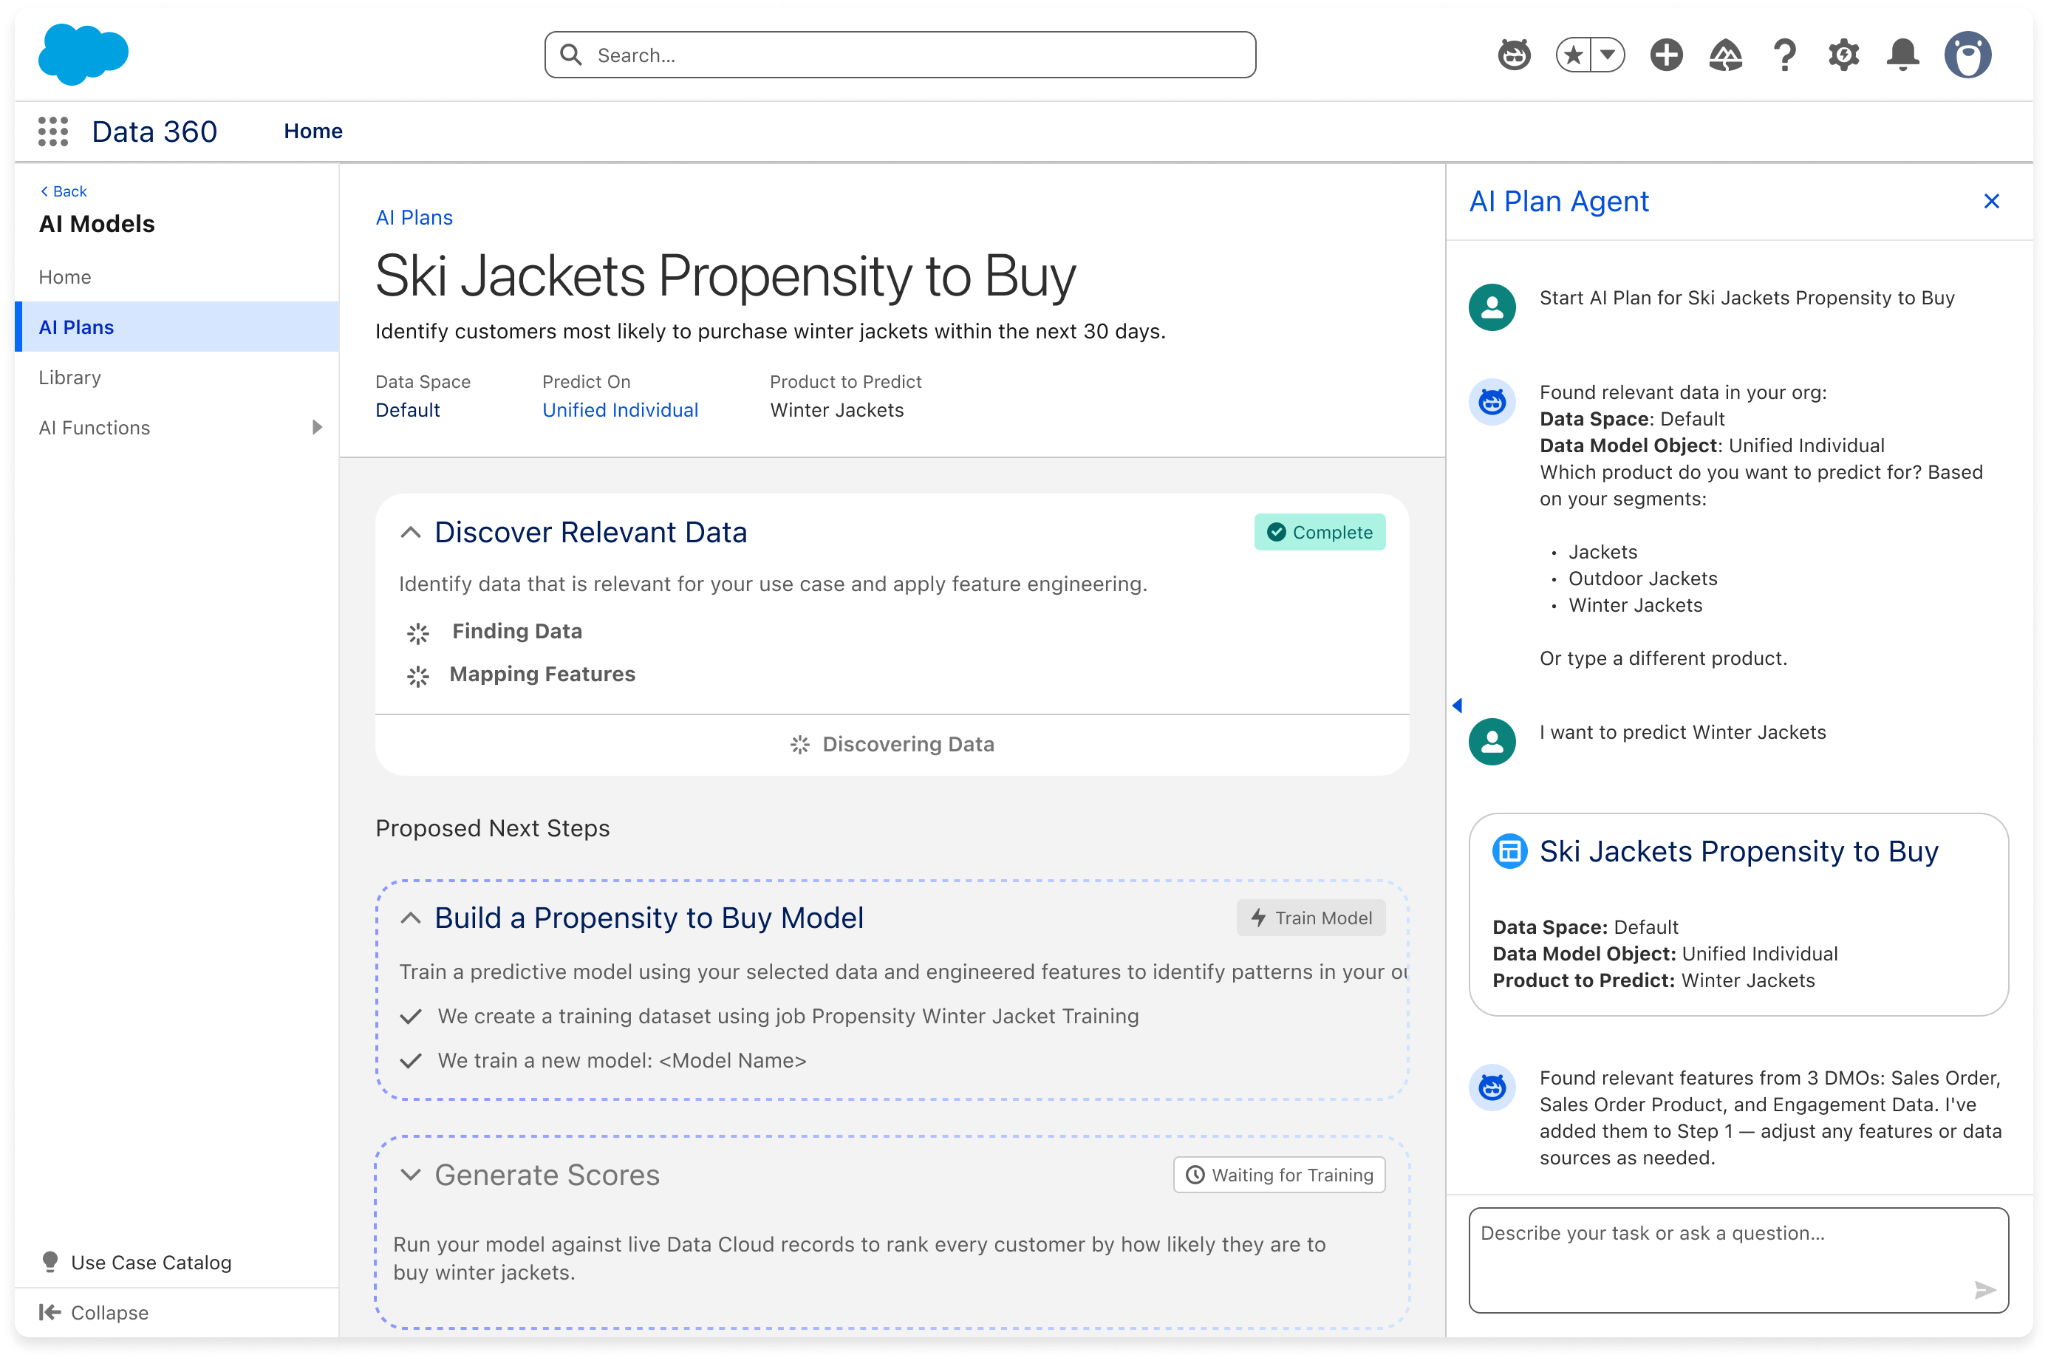Click the checkmark beside training dataset step
2048x1359 pixels.
[410, 1017]
